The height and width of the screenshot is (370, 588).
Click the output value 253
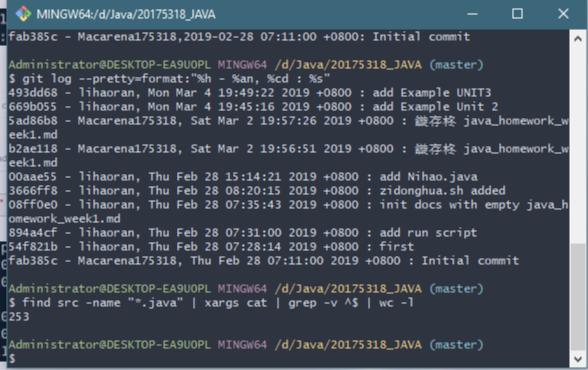pos(19,317)
